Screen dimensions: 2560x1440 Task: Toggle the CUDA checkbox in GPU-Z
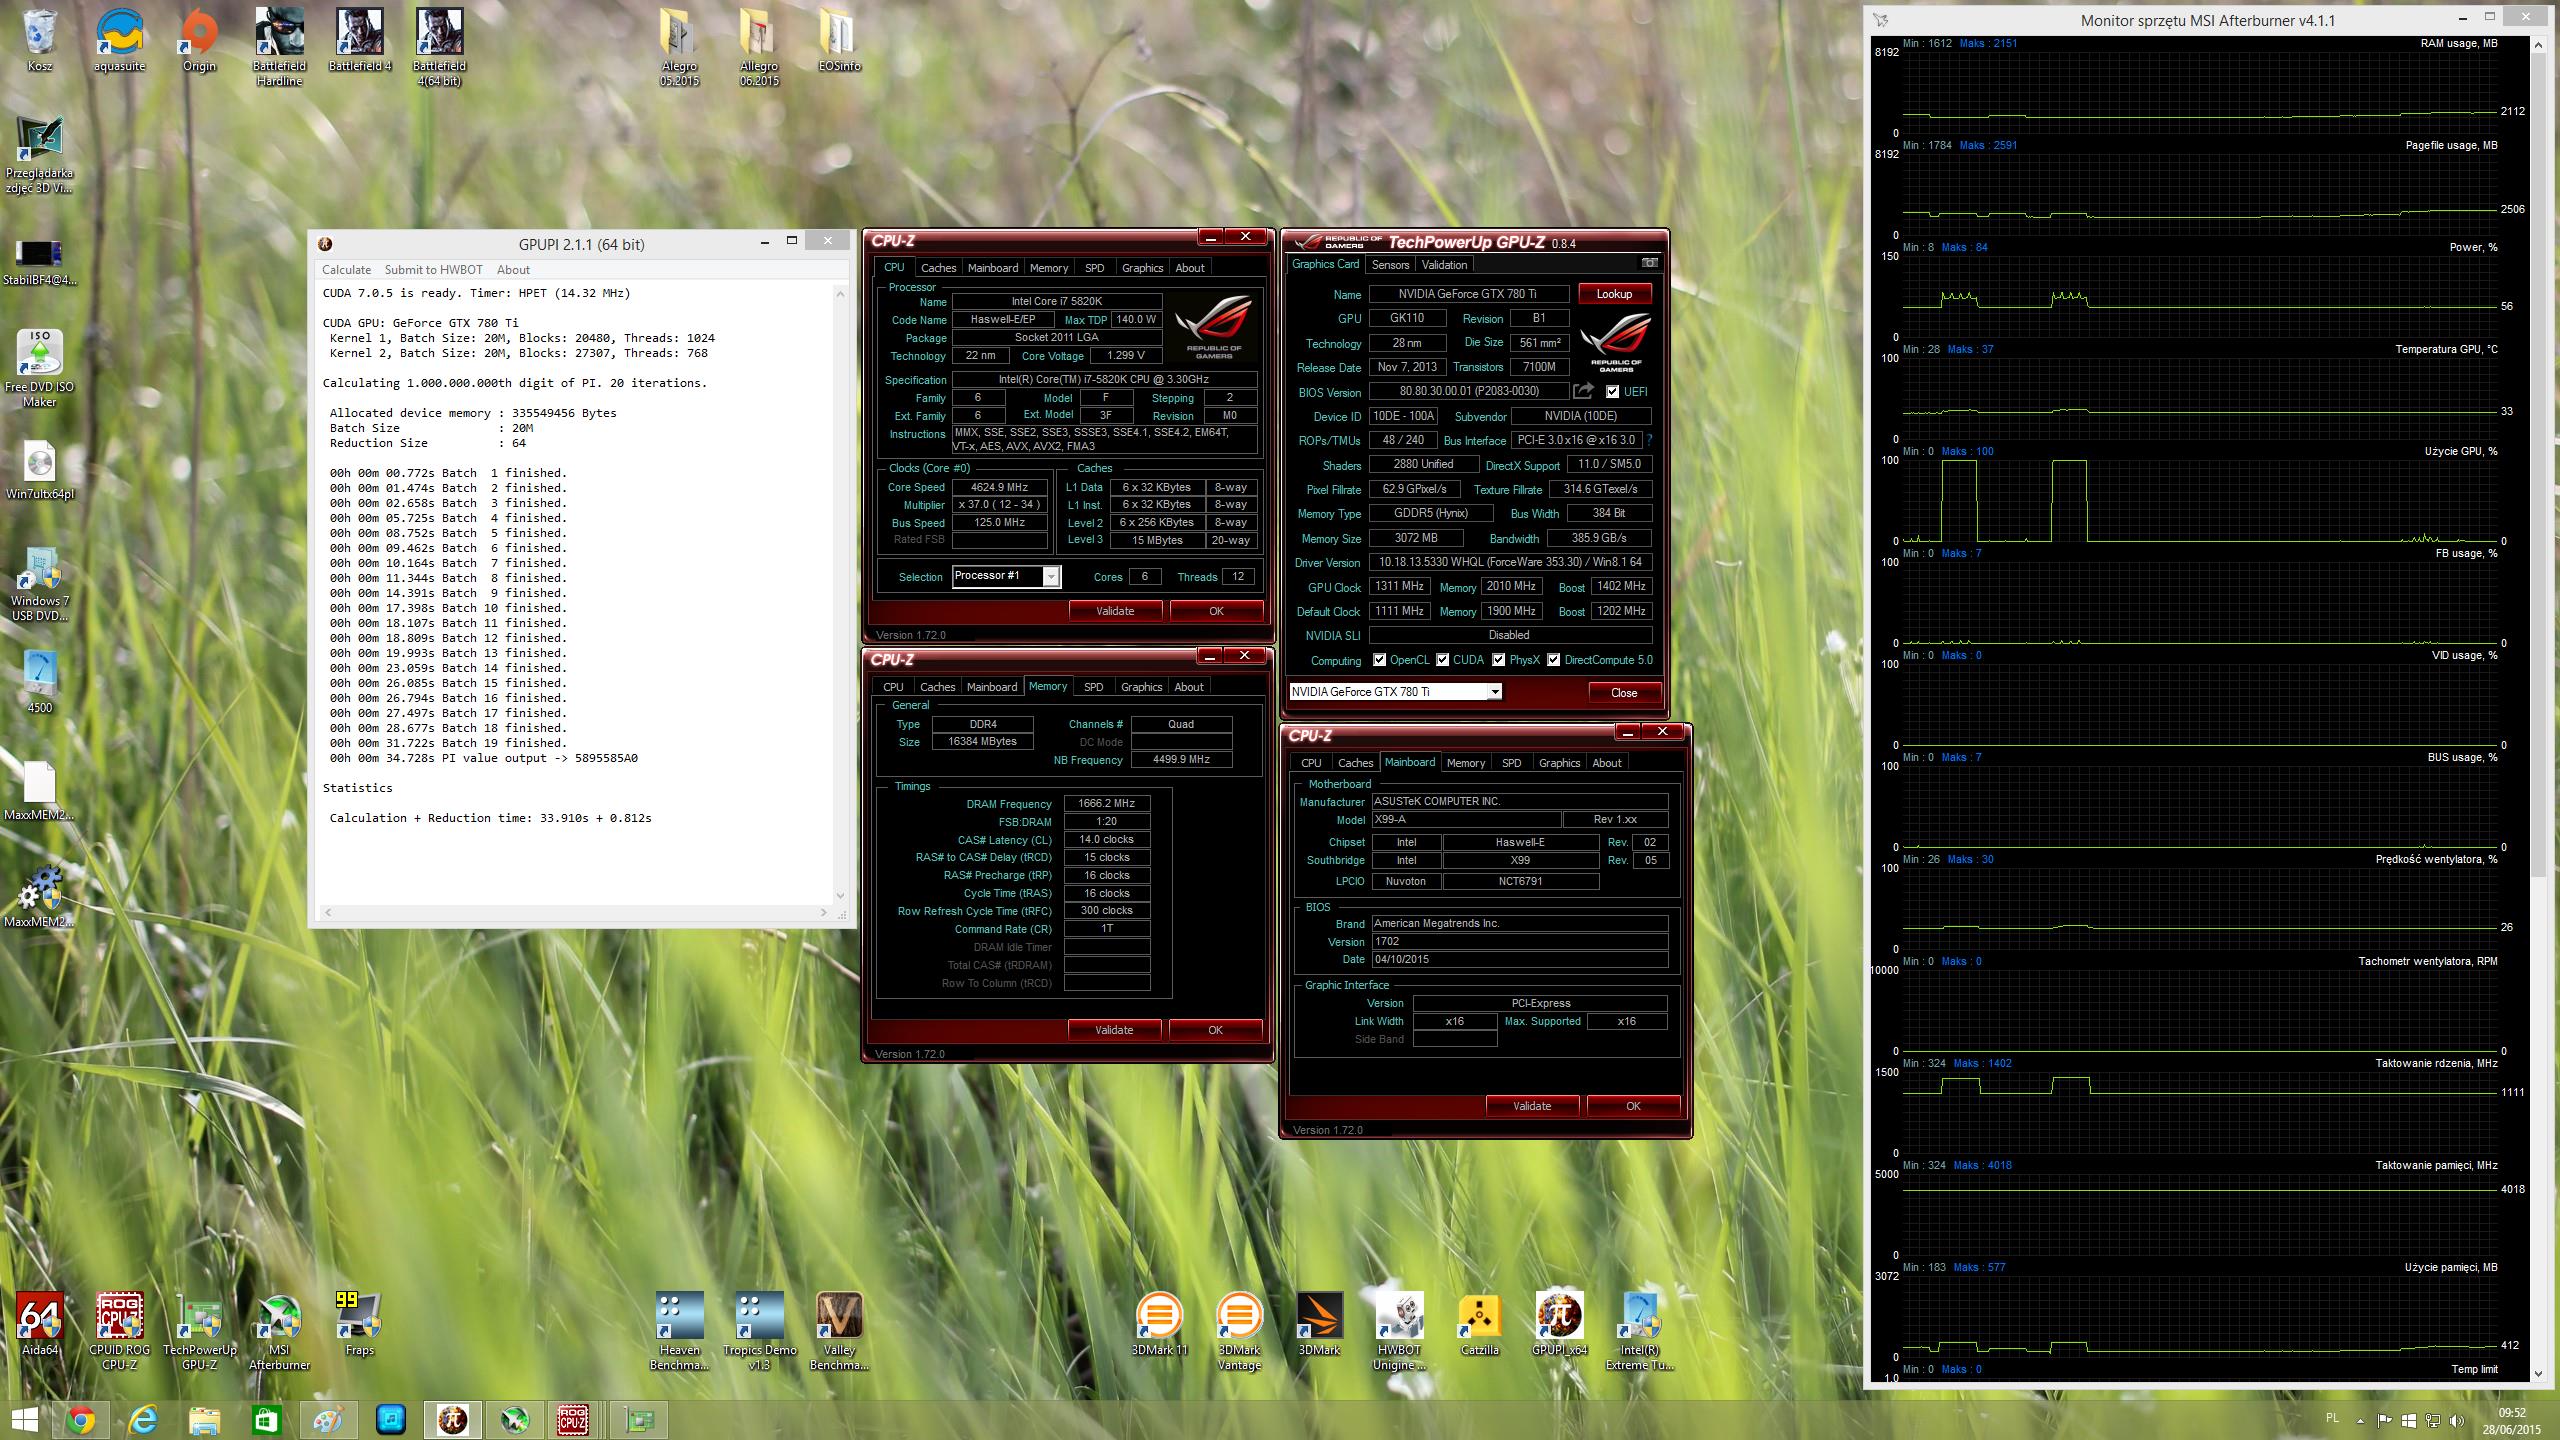pos(1443,660)
